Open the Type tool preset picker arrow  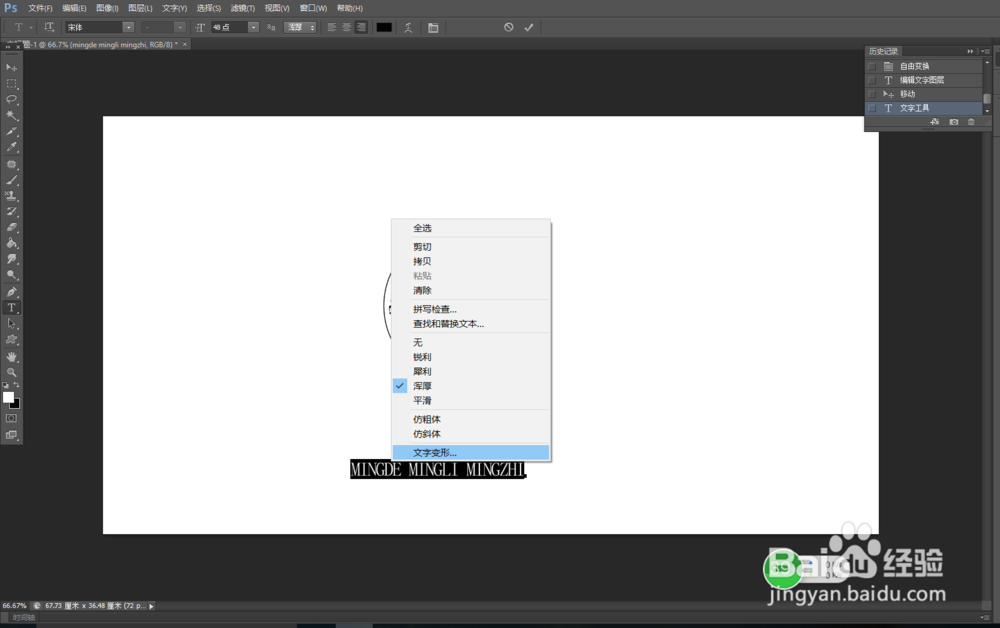[31, 27]
